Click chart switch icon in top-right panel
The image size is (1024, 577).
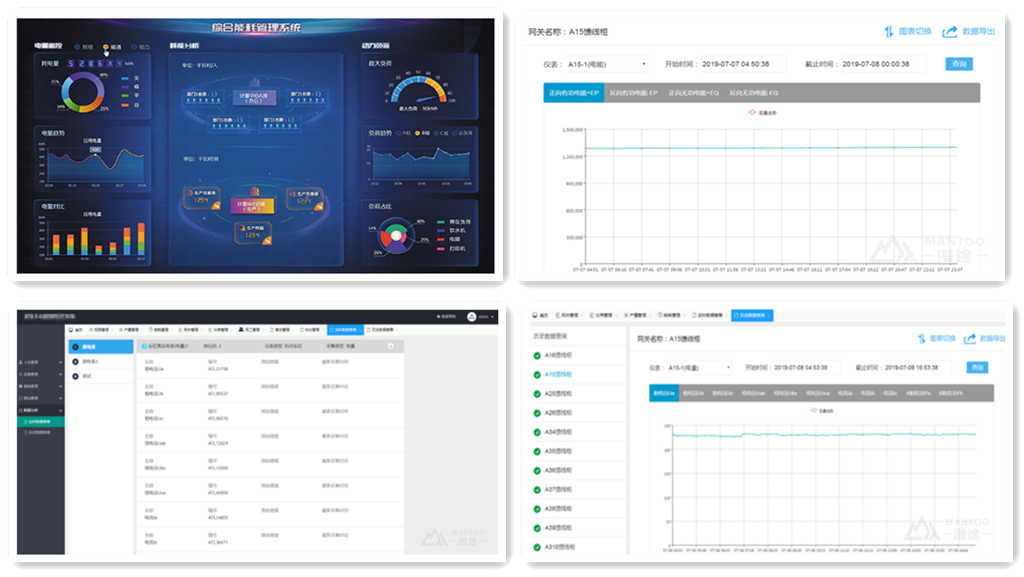pyautogui.click(x=889, y=32)
